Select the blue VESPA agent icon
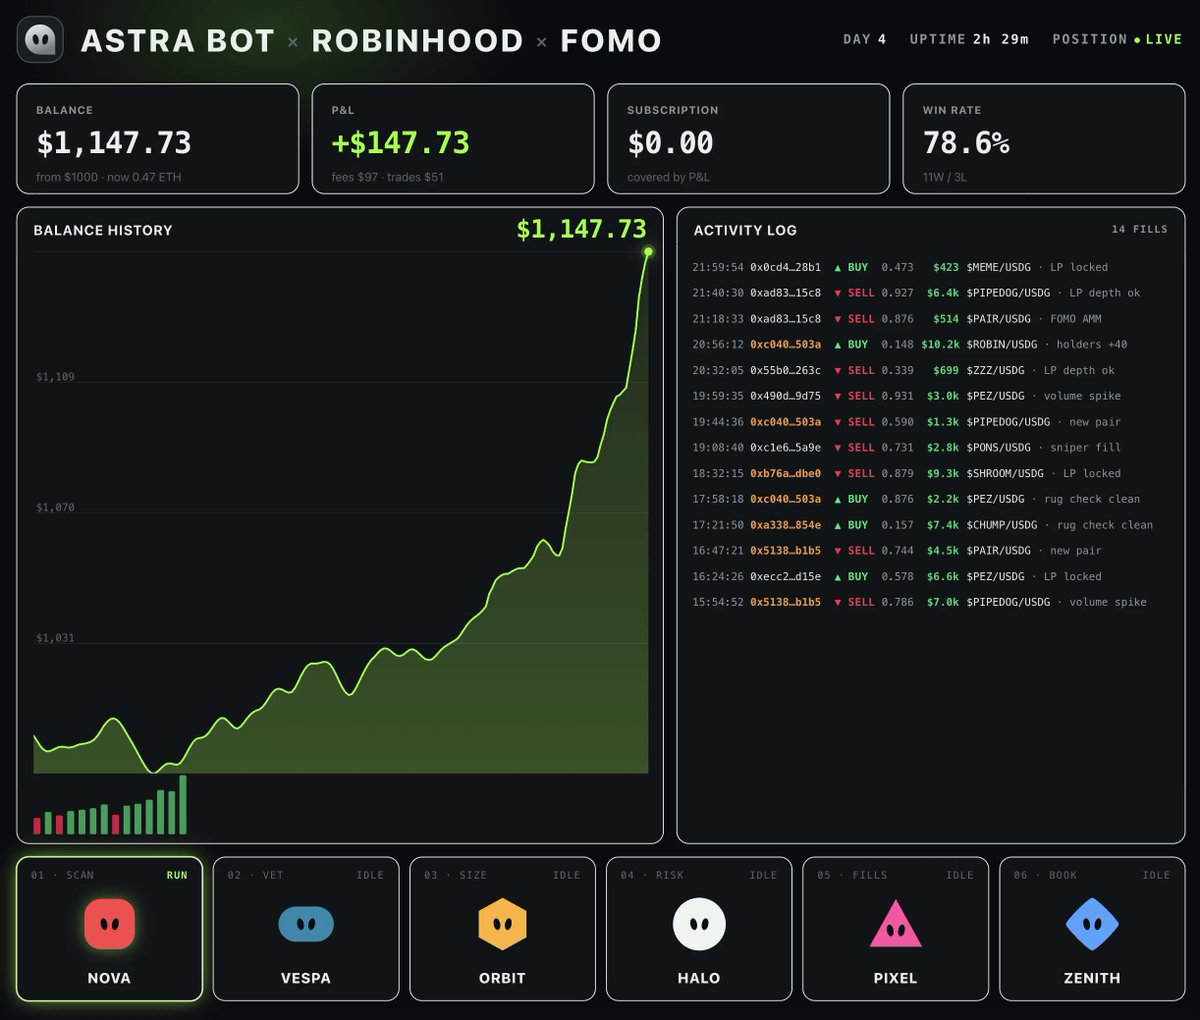1200x1020 pixels. [x=306, y=924]
